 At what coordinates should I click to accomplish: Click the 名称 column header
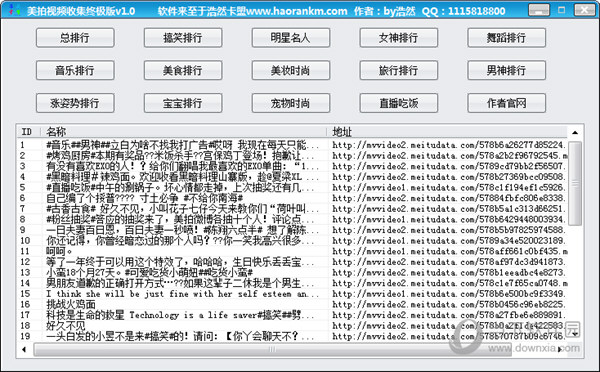pyautogui.click(x=184, y=132)
